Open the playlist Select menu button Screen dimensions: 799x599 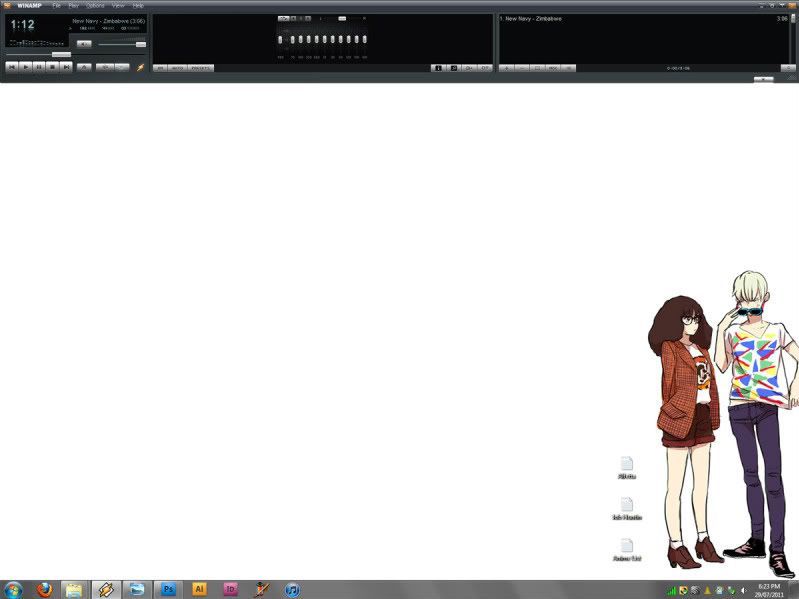click(538, 68)
